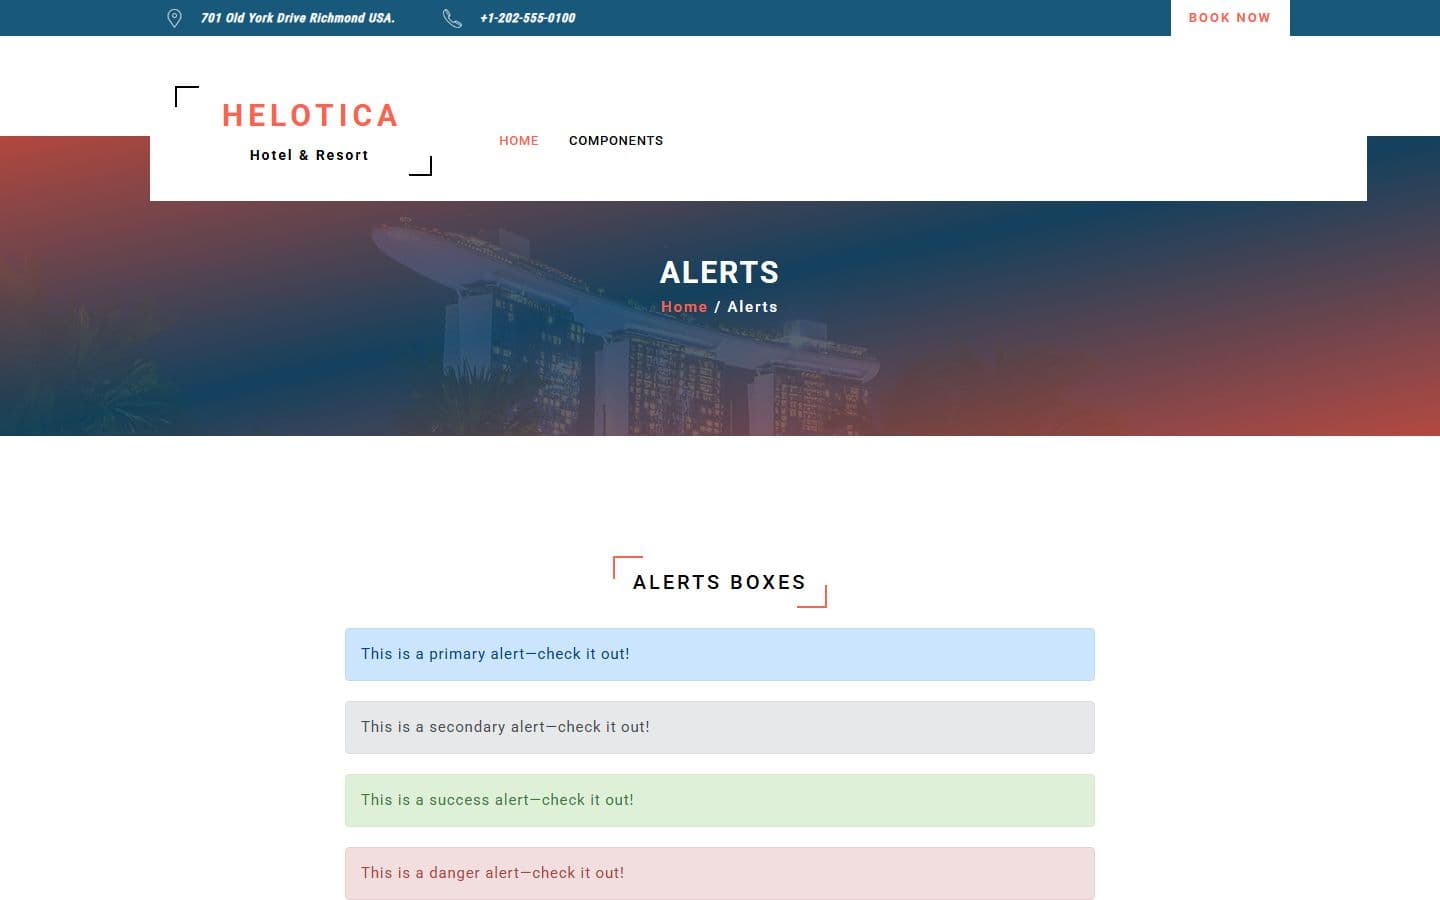
Task: Click the ALERTS banner title
Action: tap(720, 272)
